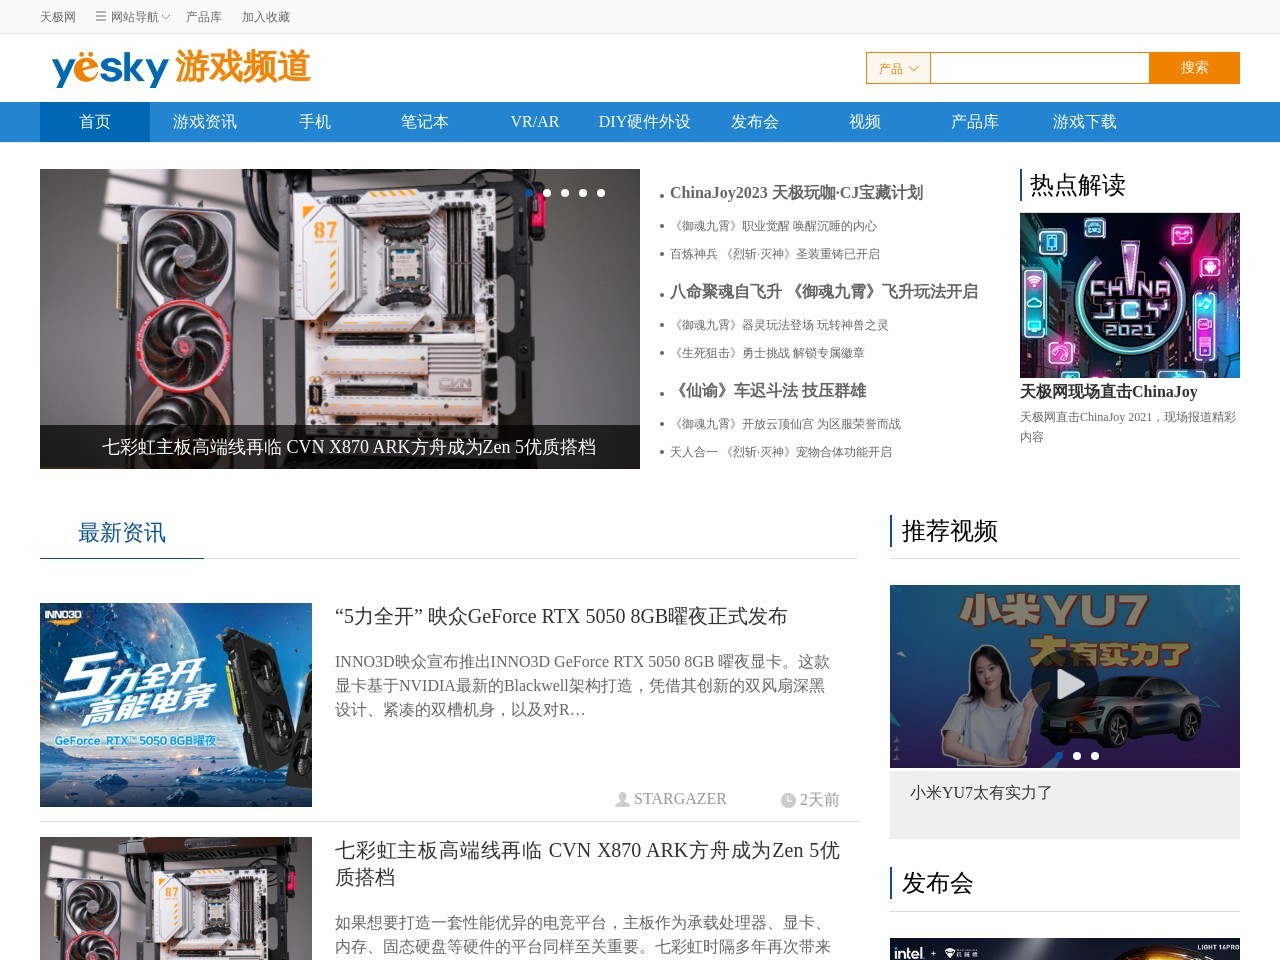This screenshot has height=960, width=1280.
Task: Click 加入收藏 in the top bar
Action: point(266,17)
